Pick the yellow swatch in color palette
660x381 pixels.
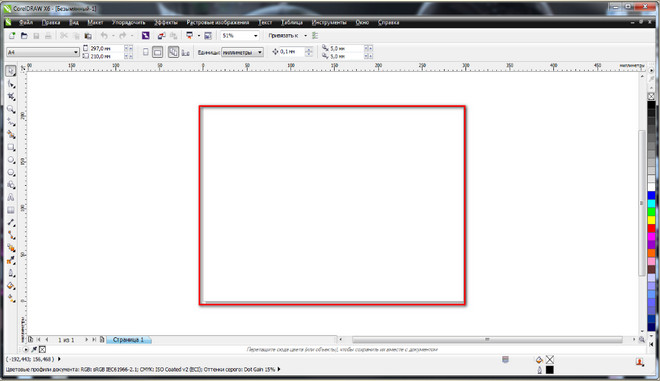[651, 220]
